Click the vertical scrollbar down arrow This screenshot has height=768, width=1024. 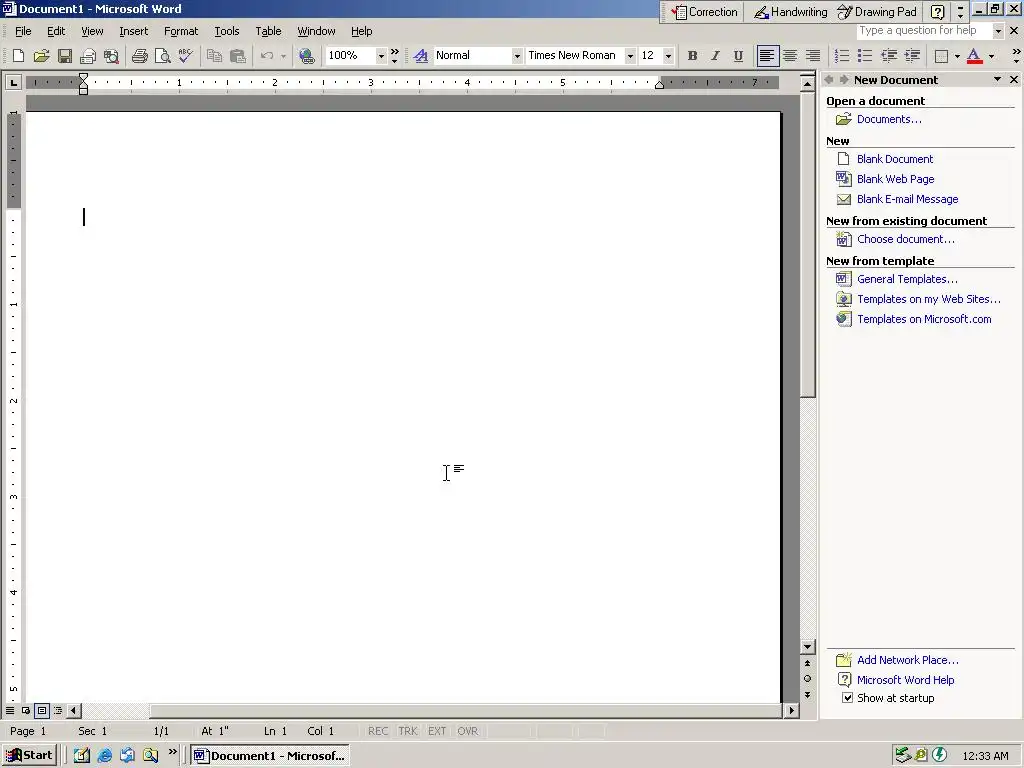point(807,647)
